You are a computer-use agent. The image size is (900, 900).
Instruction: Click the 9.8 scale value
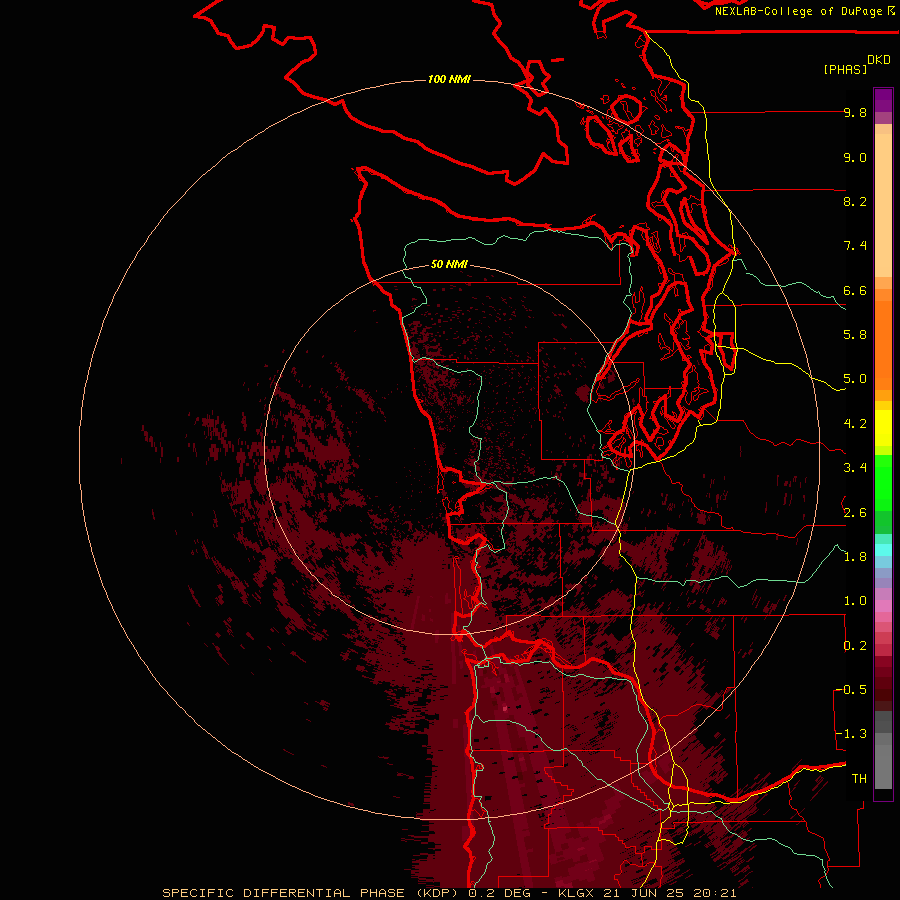[x=855, y=112]
